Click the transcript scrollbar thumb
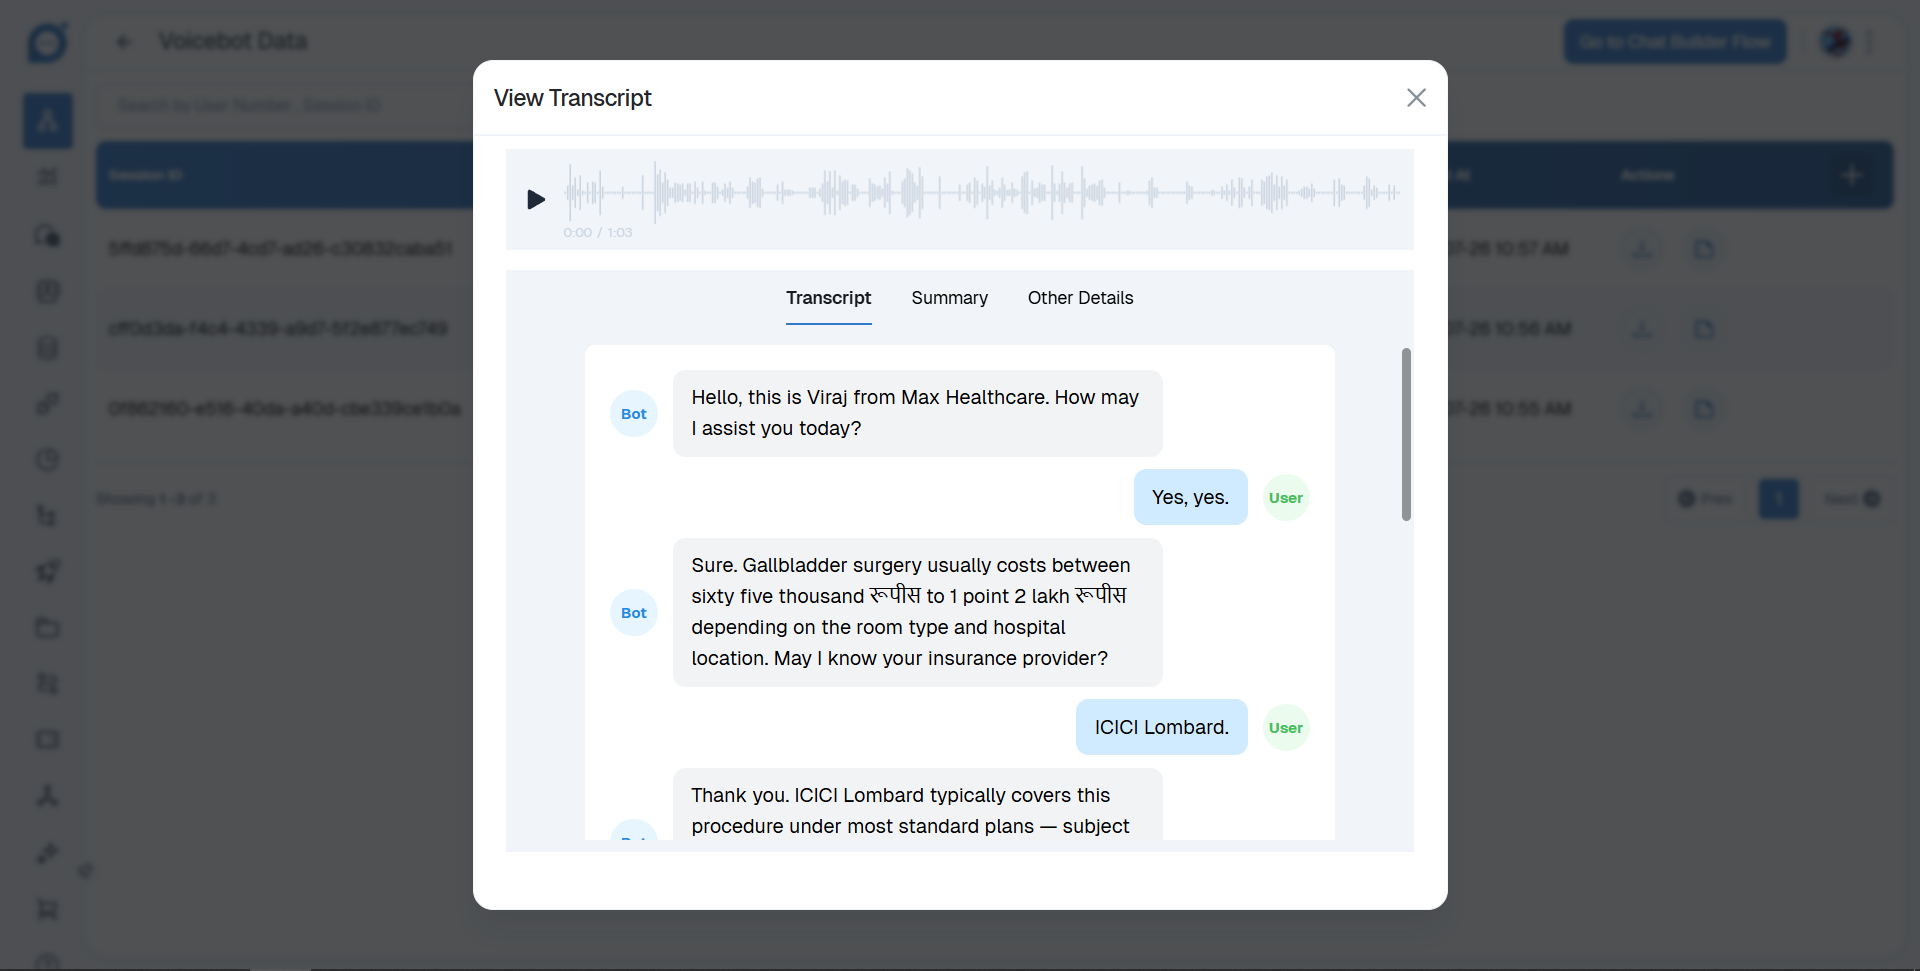This screenshot has height=971, width=1920. click(x=1406, y=434)
